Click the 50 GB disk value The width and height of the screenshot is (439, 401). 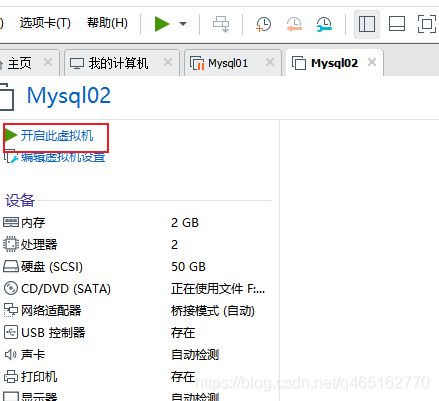pyautogui.click(x=188, y=267)
